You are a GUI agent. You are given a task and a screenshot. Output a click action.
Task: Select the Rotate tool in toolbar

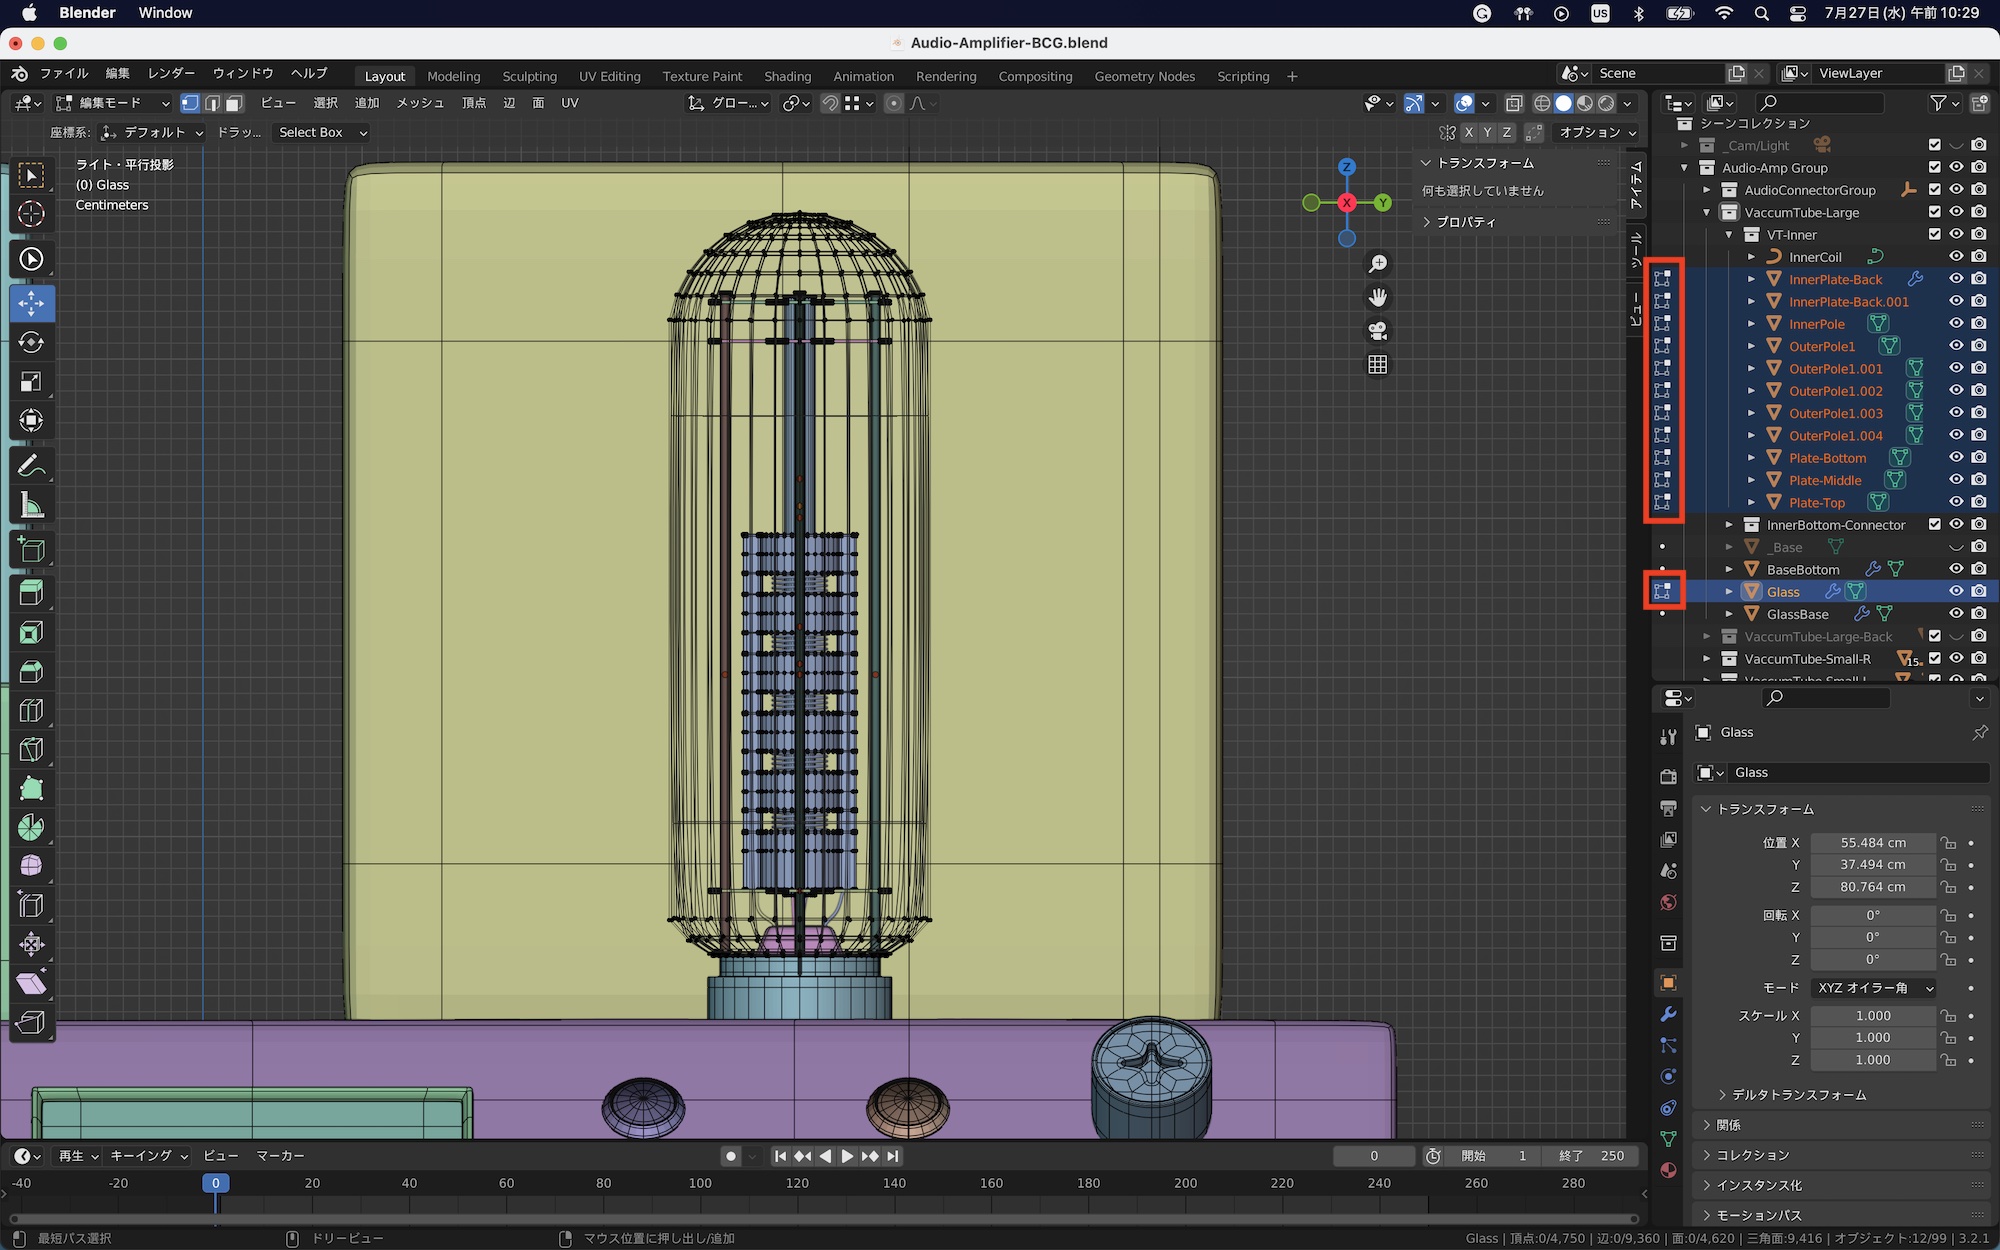[31, 342]
